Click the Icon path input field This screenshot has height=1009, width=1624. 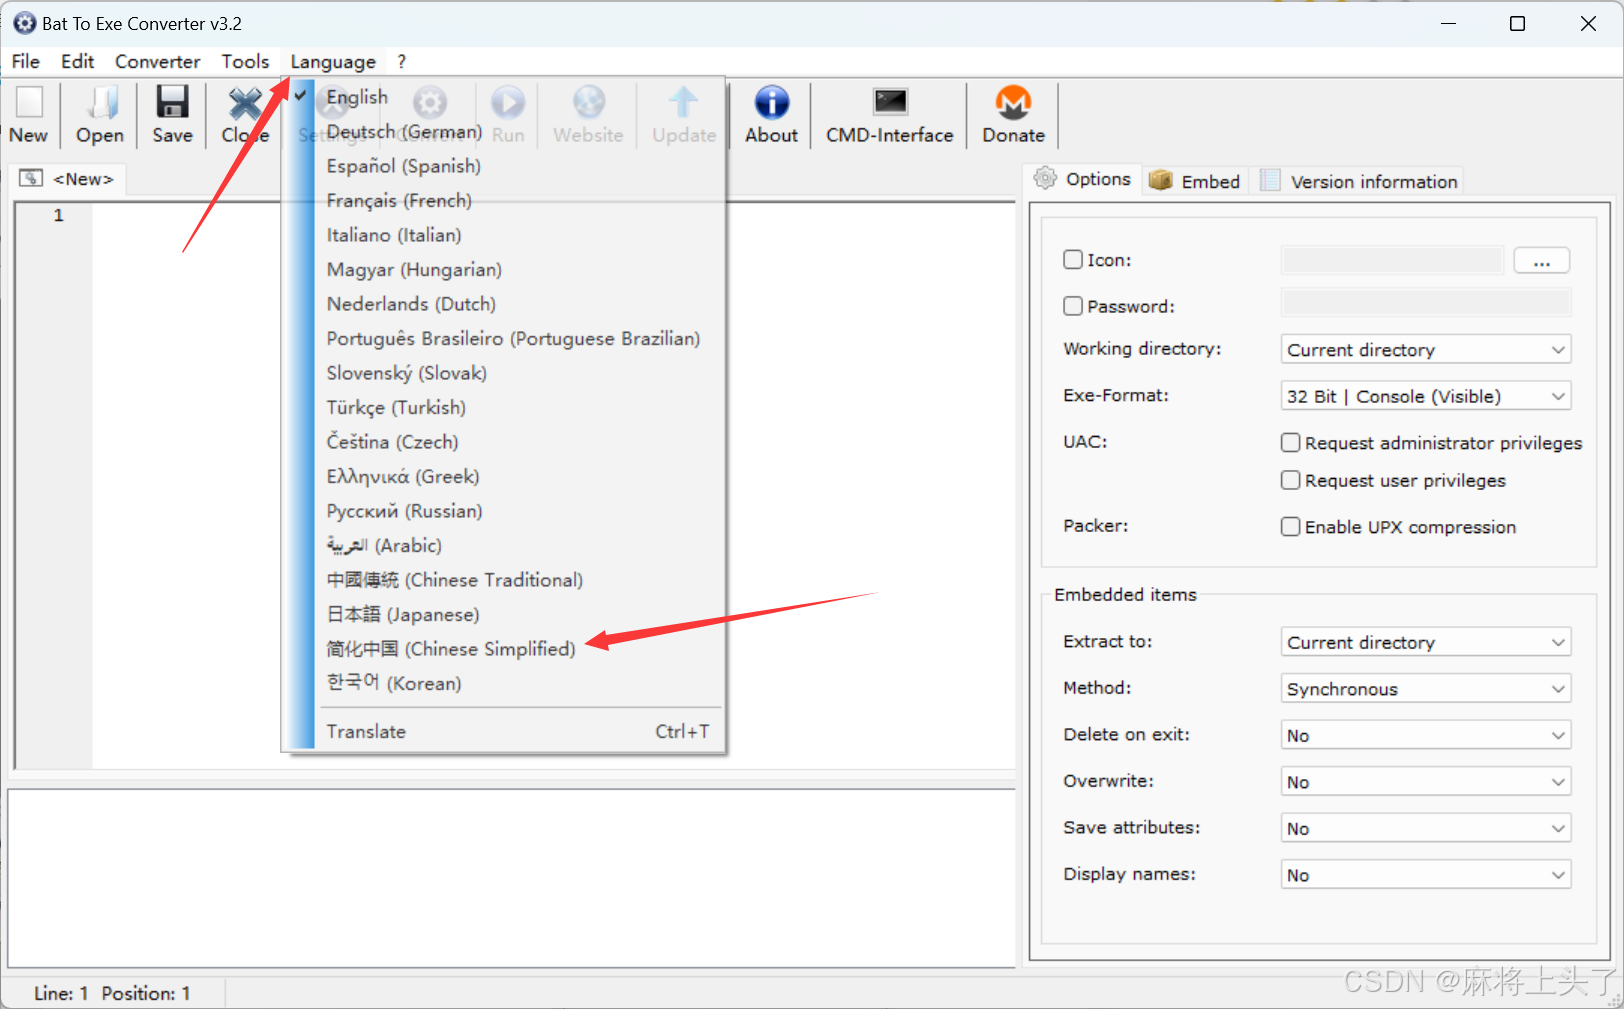coord(1392,261)
